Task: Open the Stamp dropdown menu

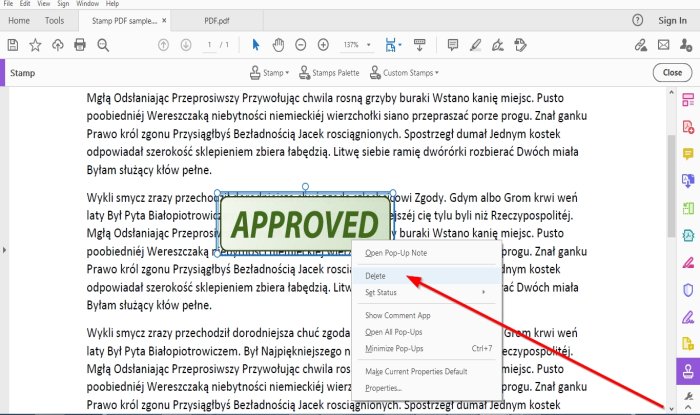Action: (270, 73)
